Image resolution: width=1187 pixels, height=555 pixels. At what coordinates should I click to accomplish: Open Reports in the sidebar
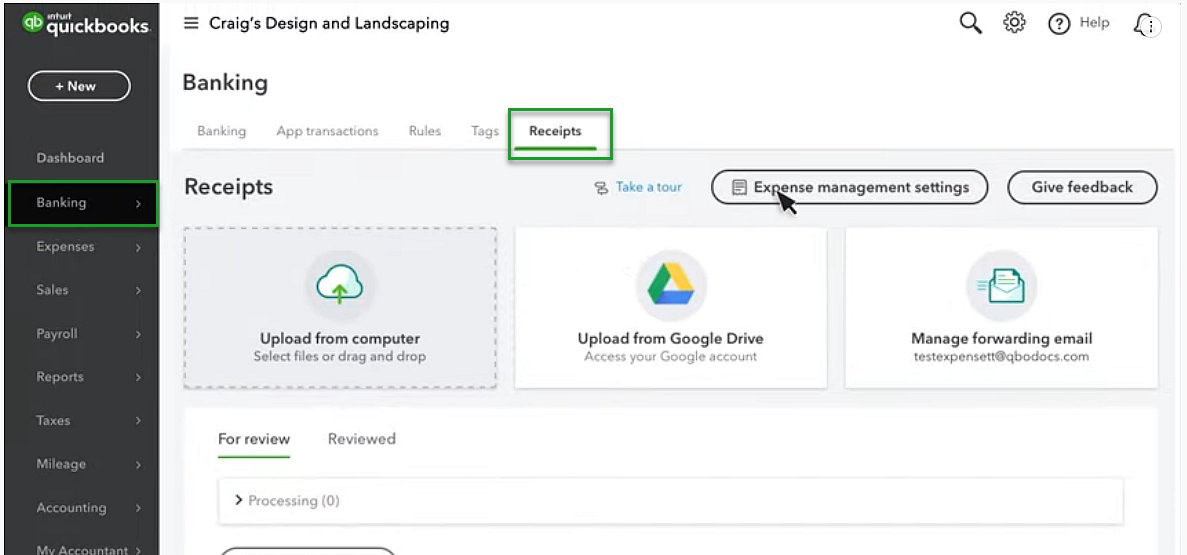(60, 377)
